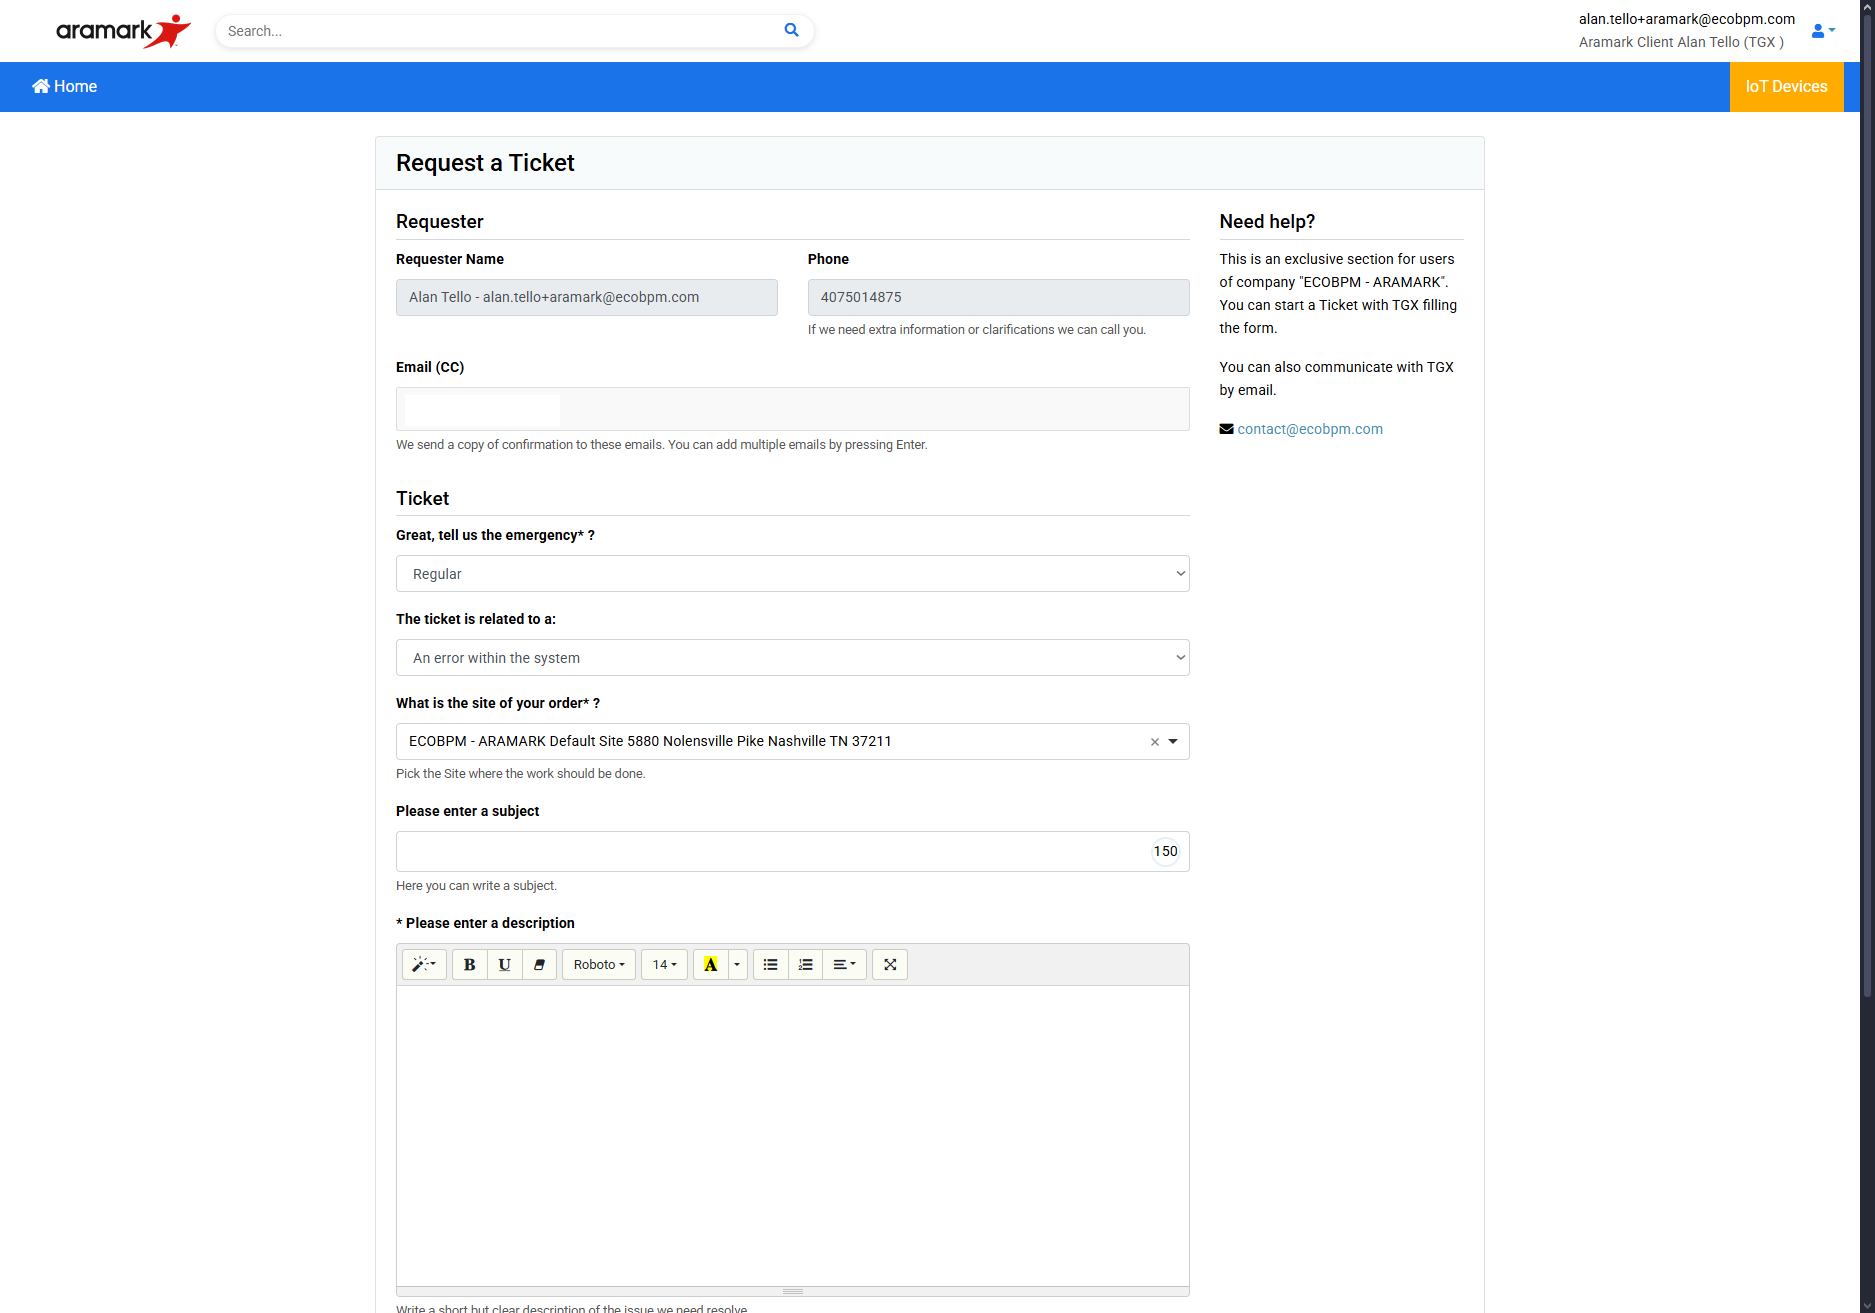Image resolution: width=1875 pixels, height=1313 pixels.
Task: Open the user account menu icon
Action: pyautogui.click(x=1823, y=31)
